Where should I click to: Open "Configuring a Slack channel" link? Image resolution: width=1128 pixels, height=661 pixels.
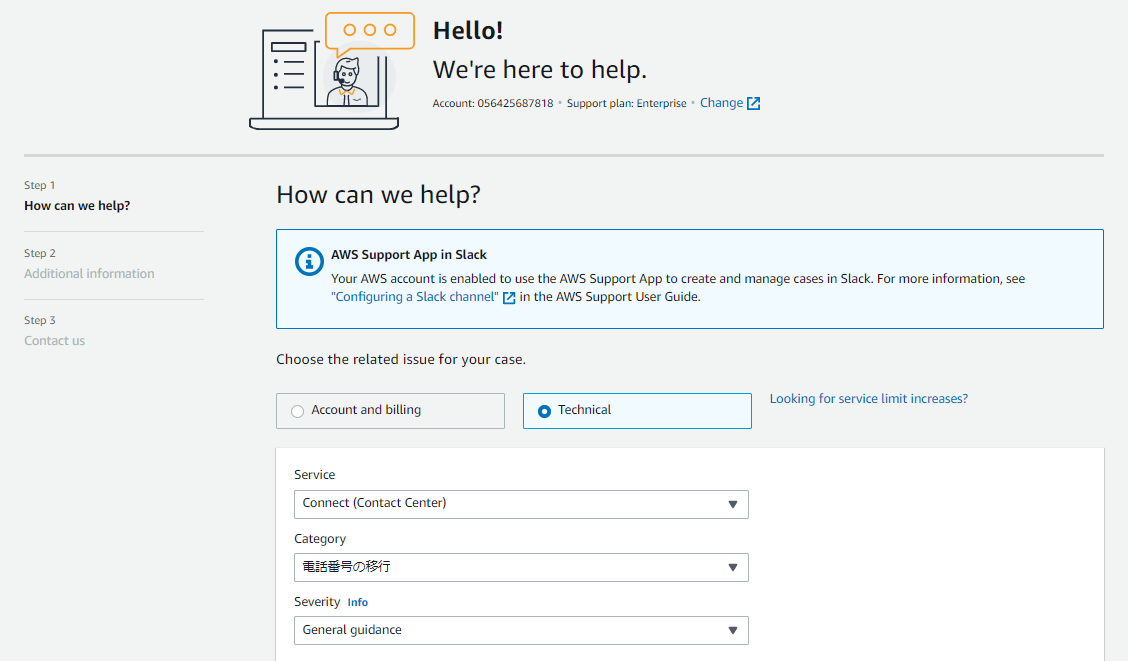tap(414, 297)
